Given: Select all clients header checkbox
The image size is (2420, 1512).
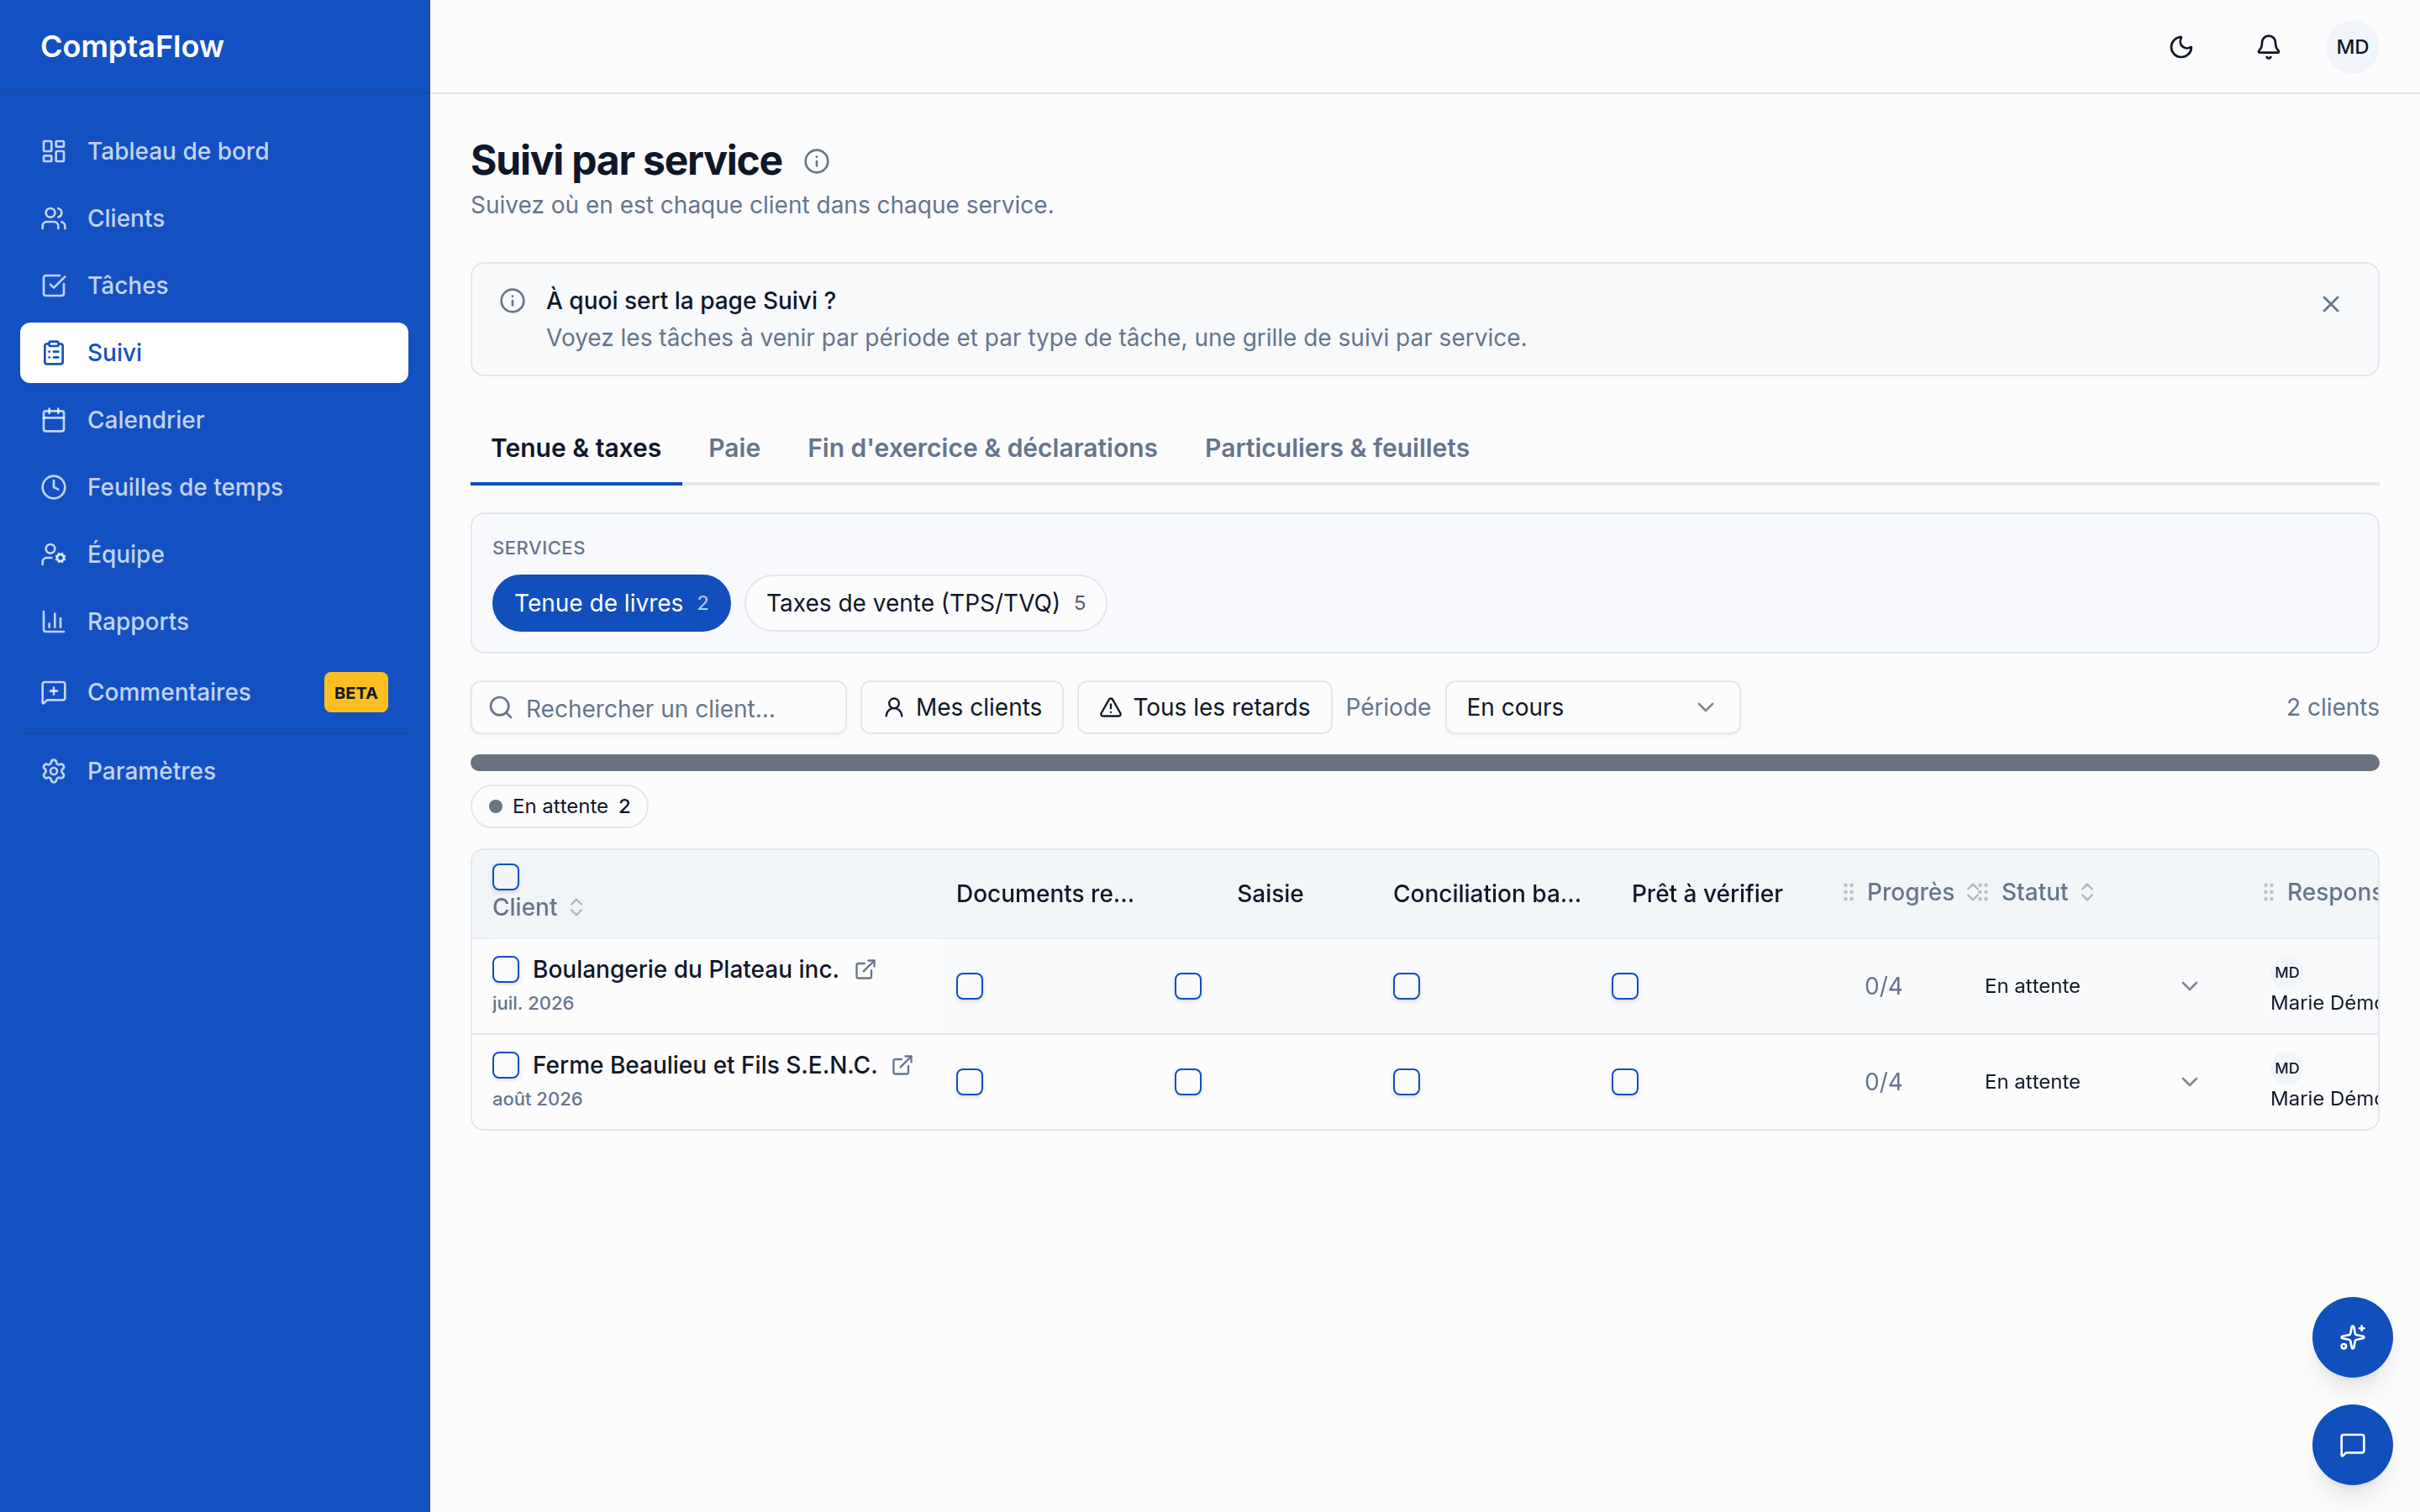Looking at the screenshot, I should tap(506, 877).
